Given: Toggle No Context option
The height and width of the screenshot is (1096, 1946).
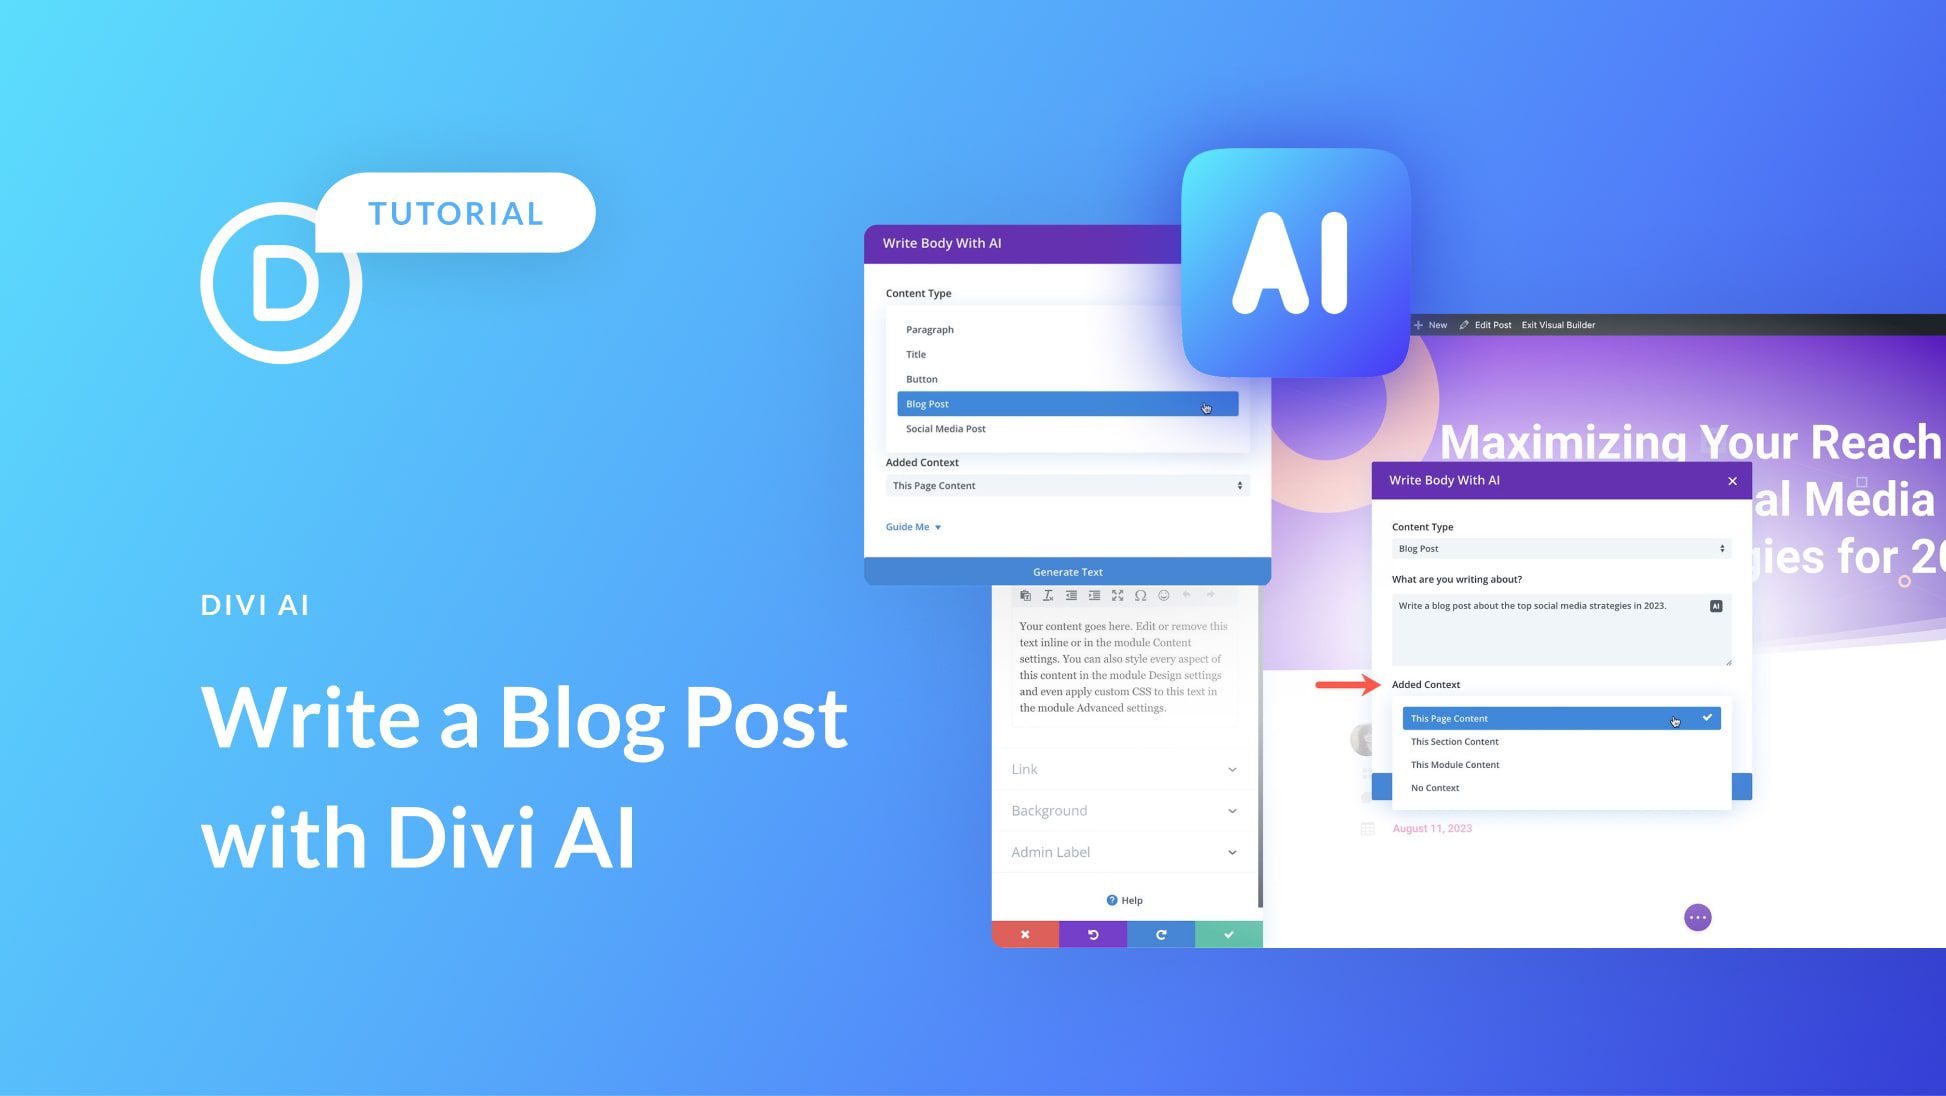Looking at the screenshot, I should 1434,787.
